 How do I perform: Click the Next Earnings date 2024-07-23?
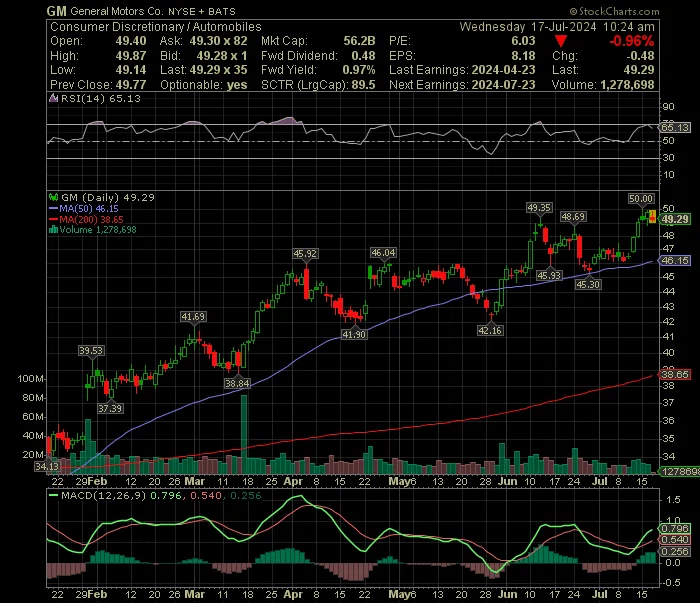coord(503,85)
